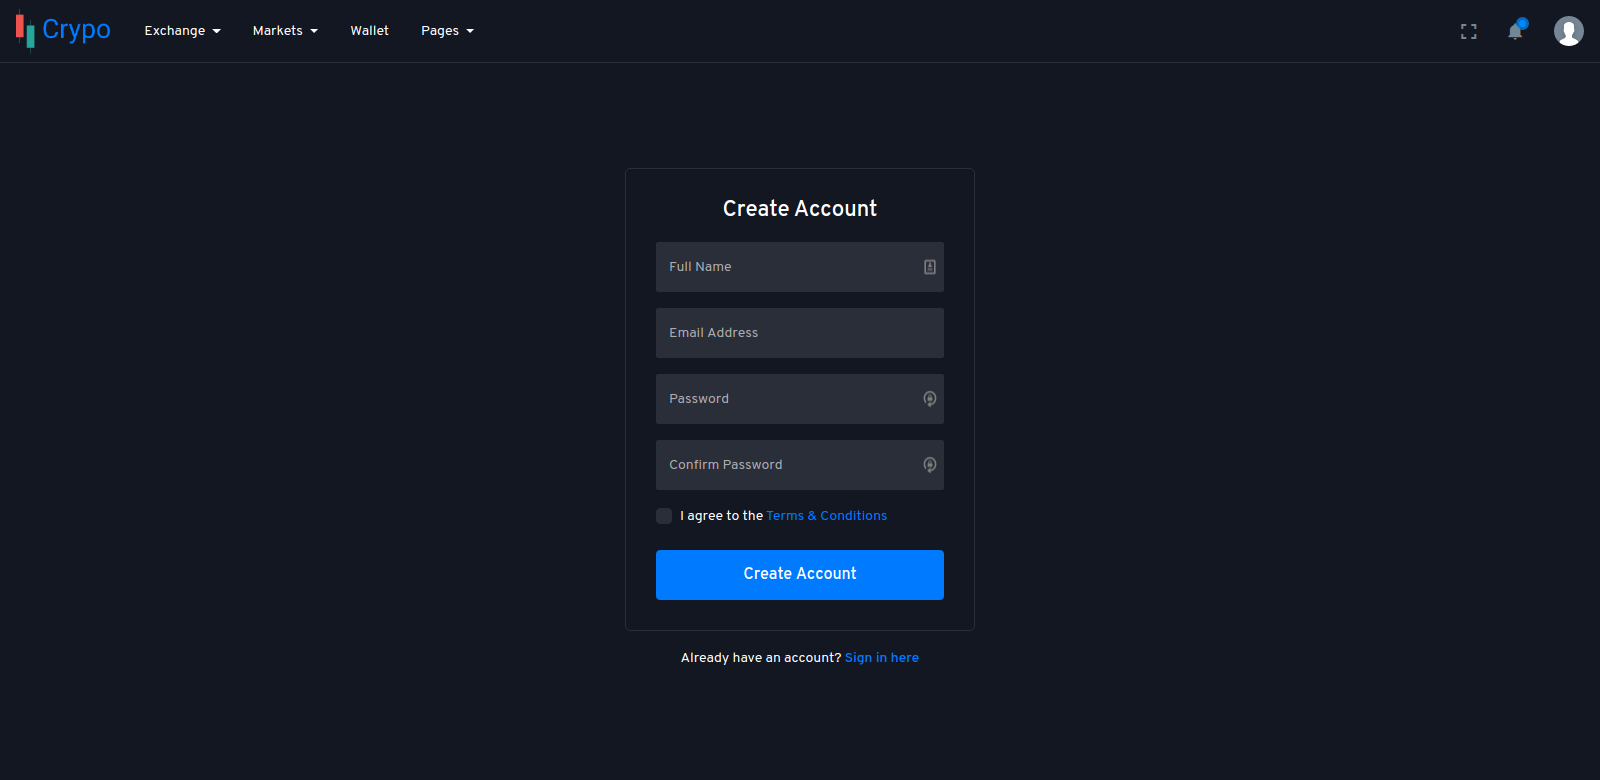This screenshot has width=1600, height=780.
Task: Click the contact icon in Full Name field
Action: (929, 267)
